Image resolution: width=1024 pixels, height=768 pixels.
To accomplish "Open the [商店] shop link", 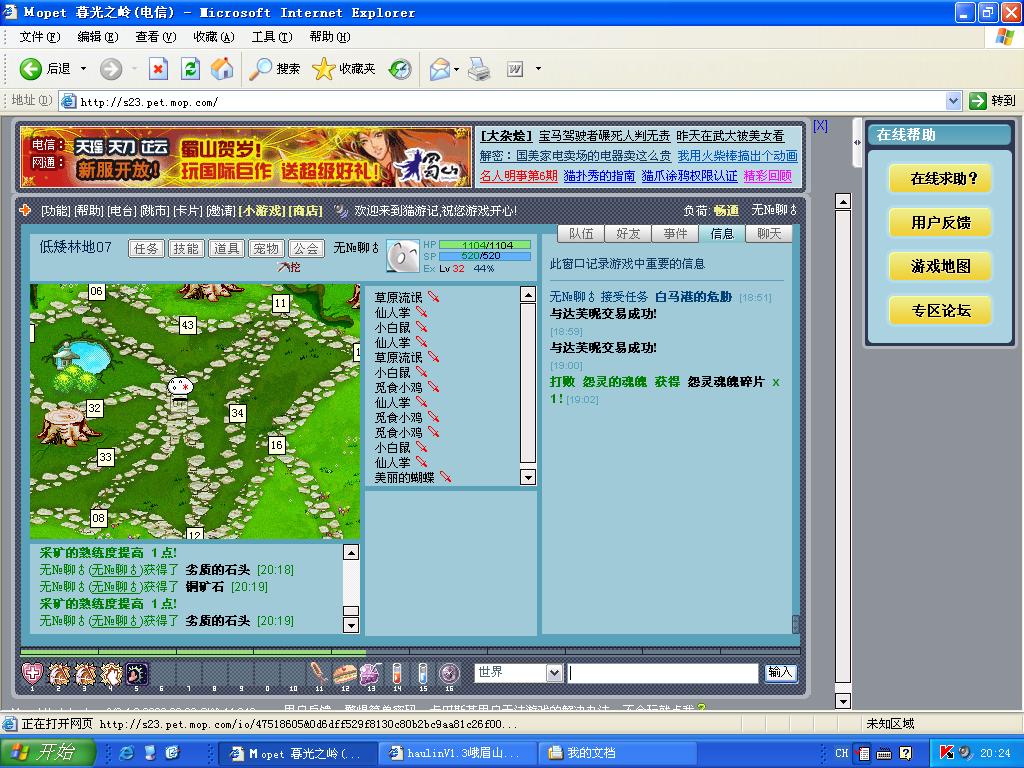I will 306,210.
